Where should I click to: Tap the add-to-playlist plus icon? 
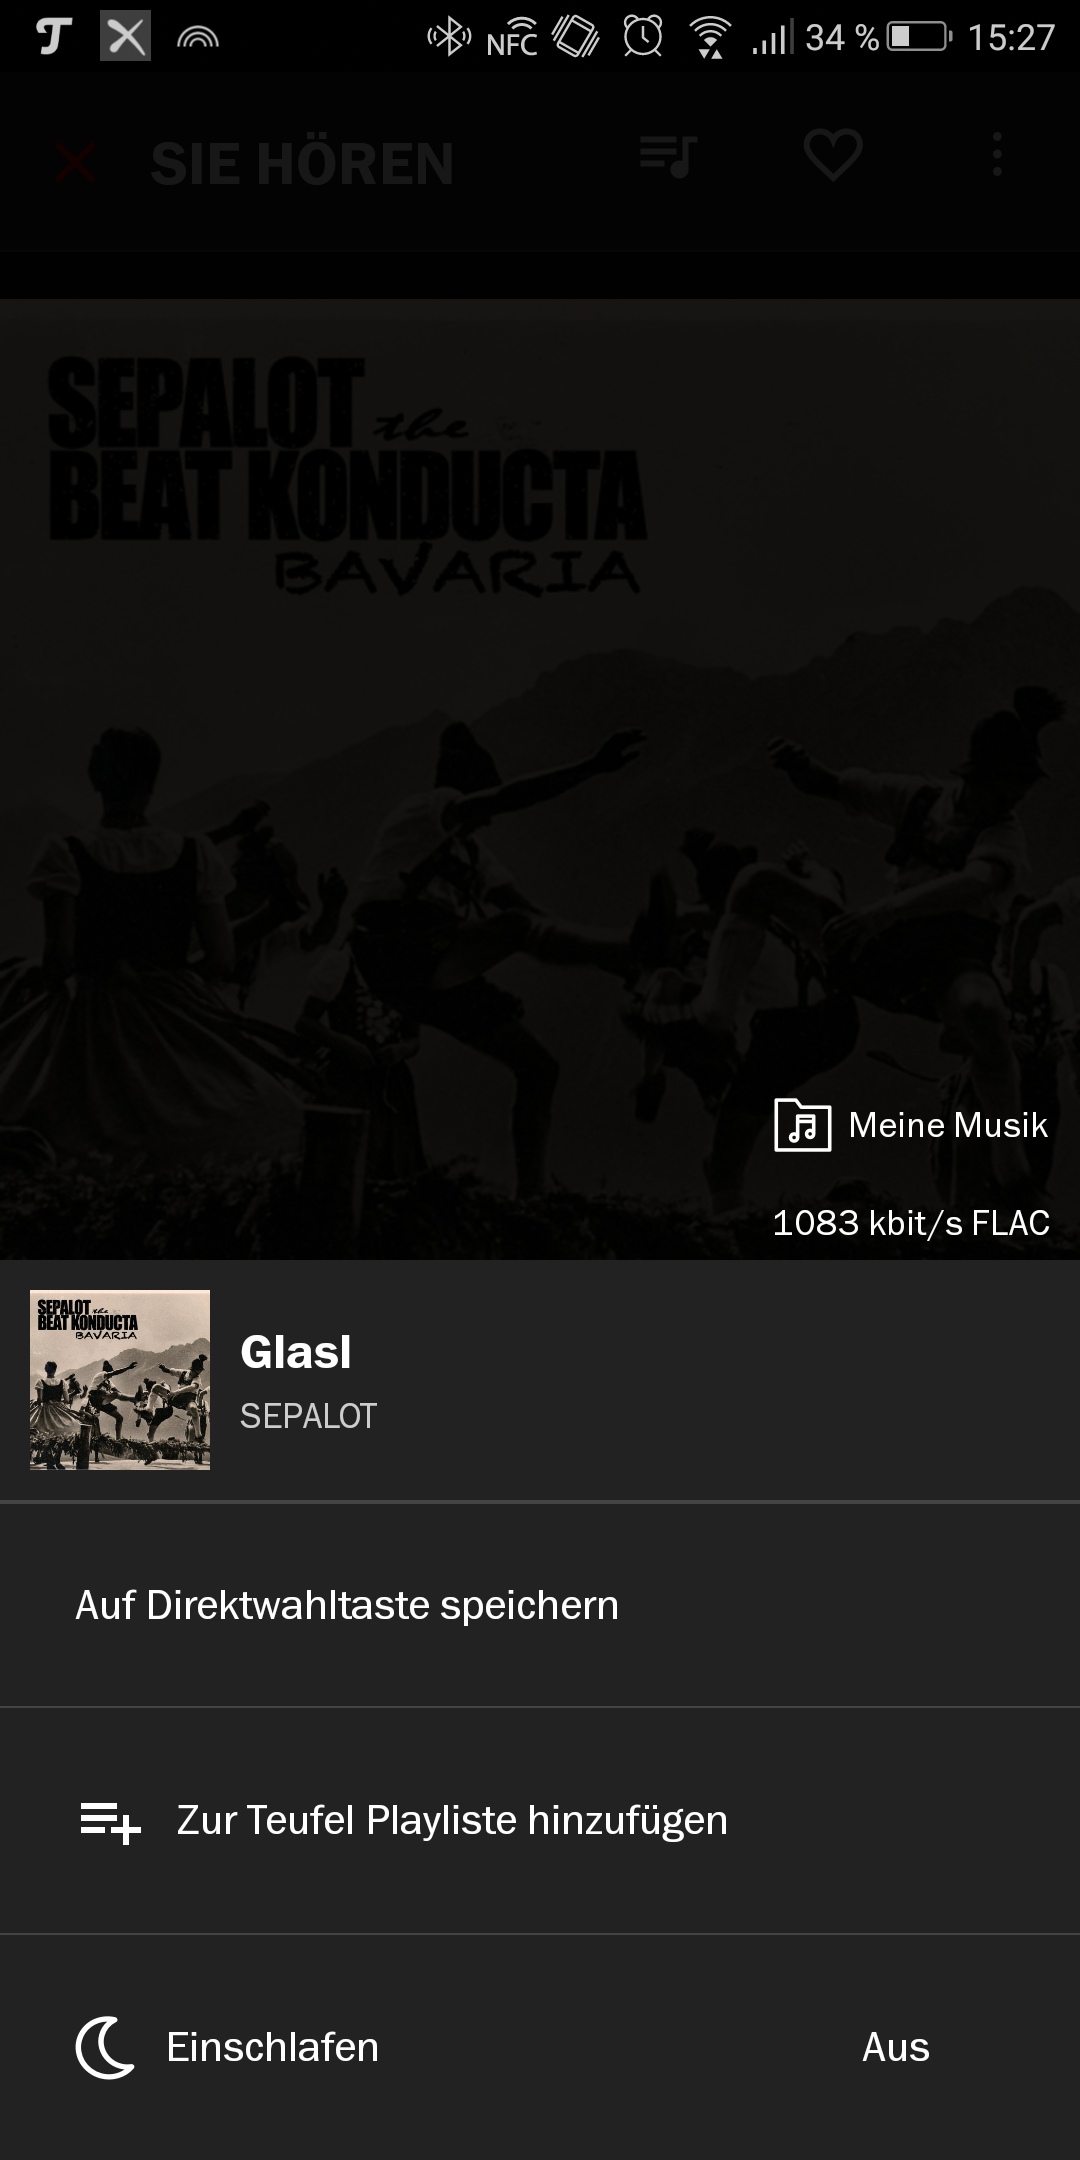(110, 1822)
